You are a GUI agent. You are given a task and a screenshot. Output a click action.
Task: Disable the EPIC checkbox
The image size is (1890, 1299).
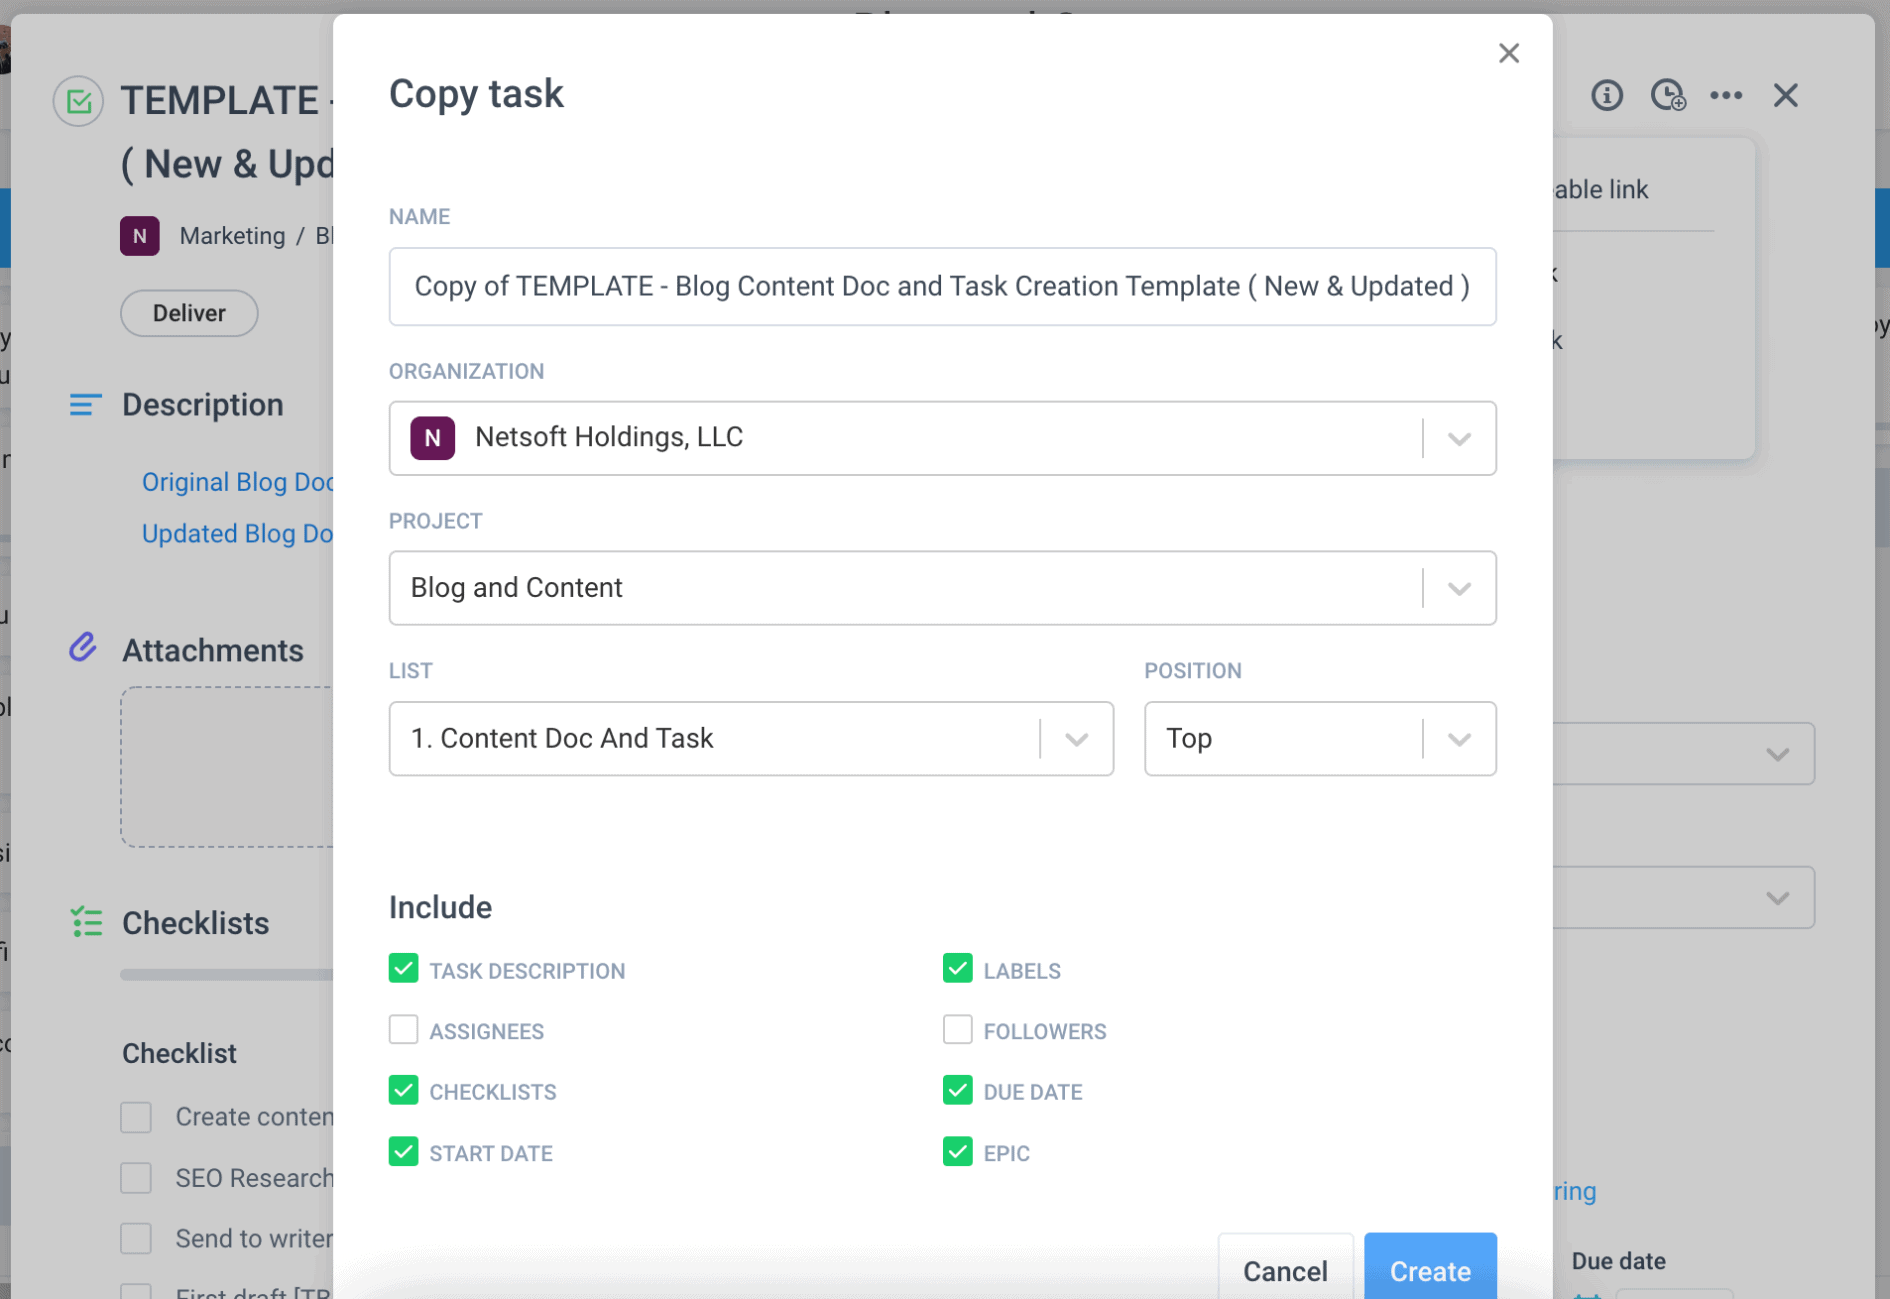pyautogui.click(x=957, y=1151)
